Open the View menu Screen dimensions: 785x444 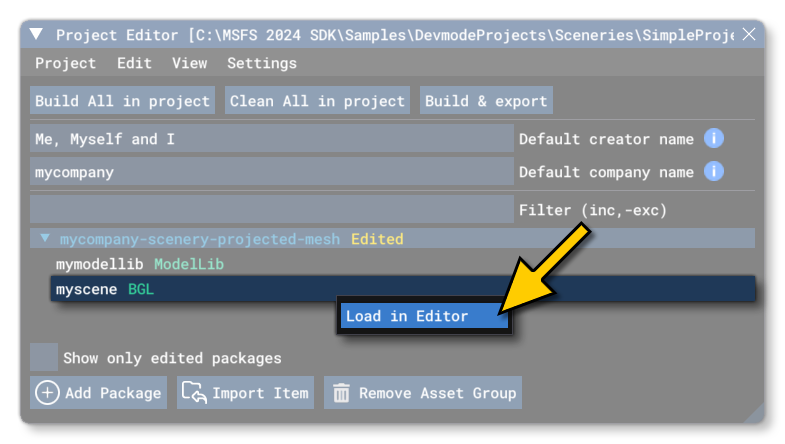(189, 63)
